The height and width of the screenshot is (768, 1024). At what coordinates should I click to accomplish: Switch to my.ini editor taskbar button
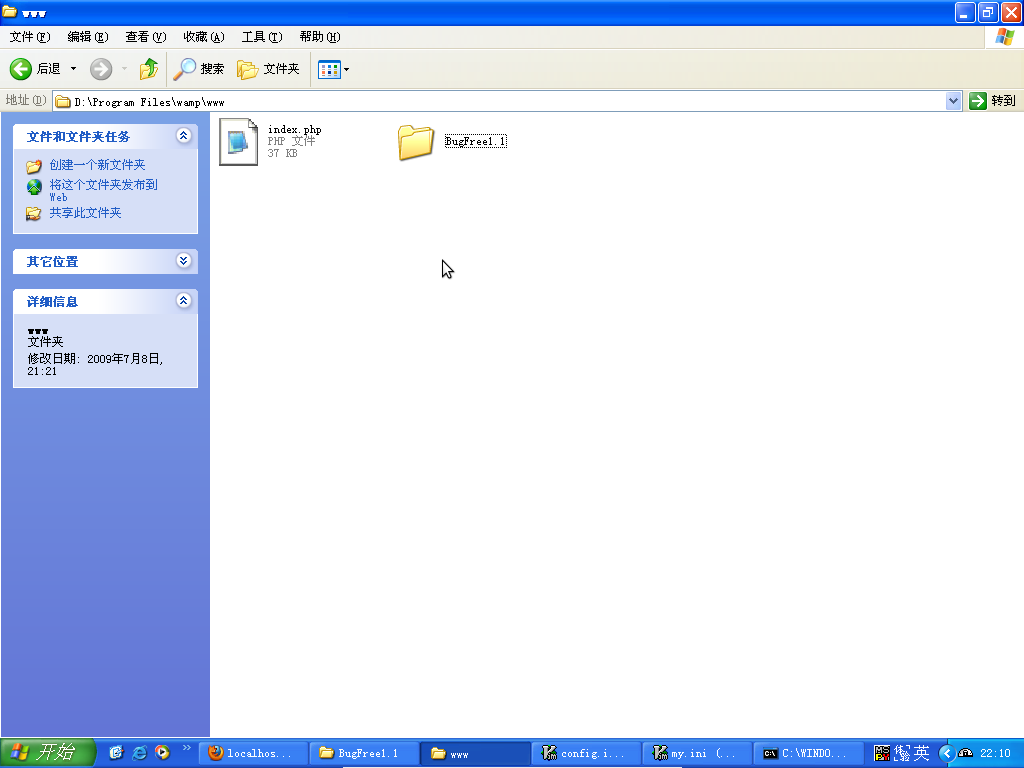coord(697,753)
